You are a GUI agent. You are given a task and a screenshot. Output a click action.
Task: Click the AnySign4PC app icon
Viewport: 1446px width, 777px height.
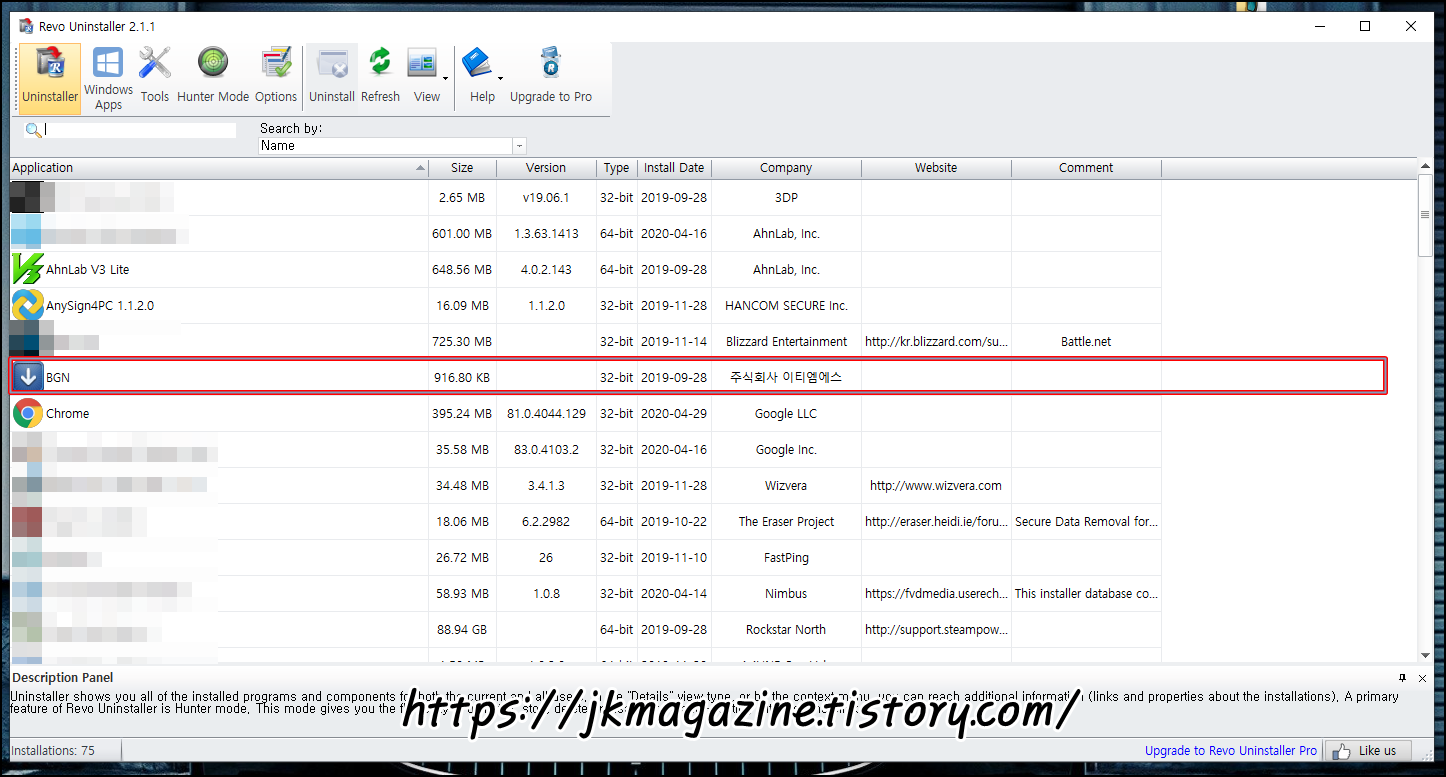27,305
